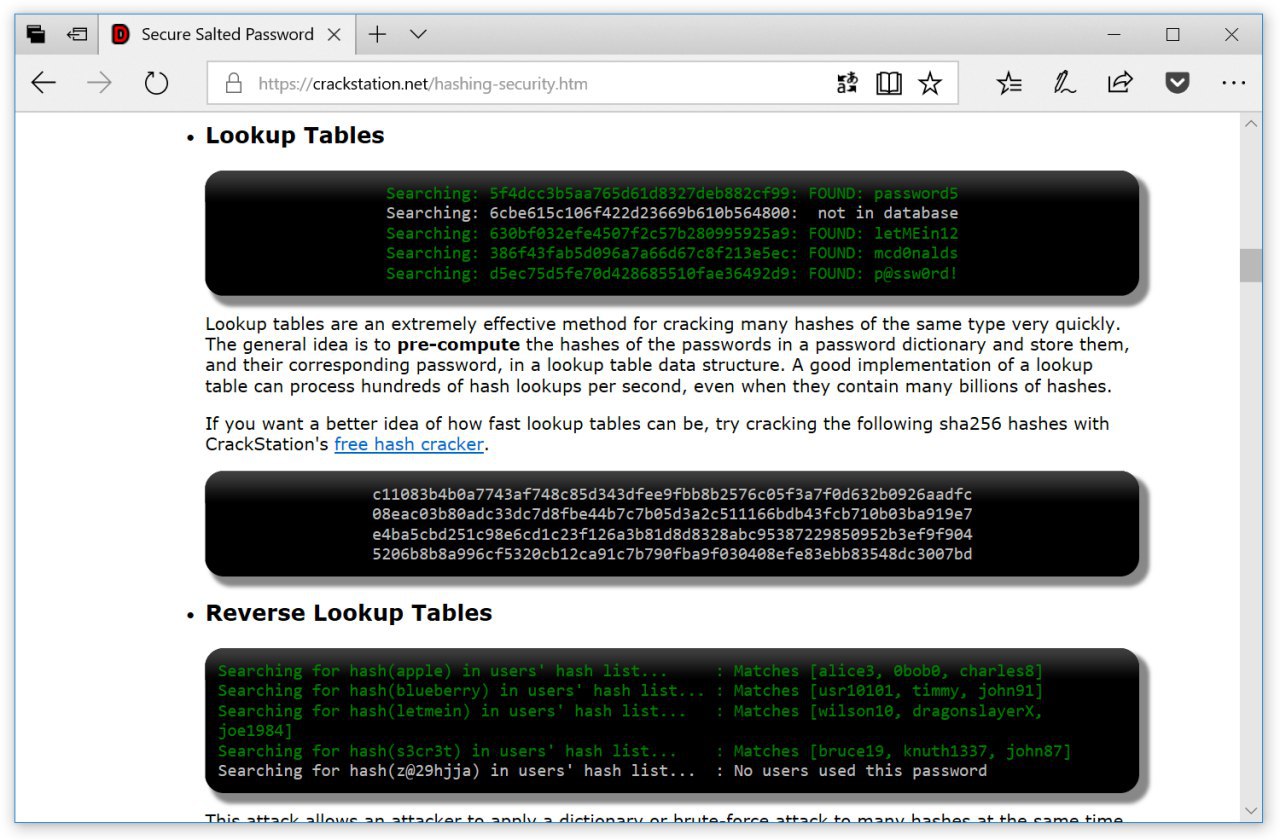Add notes with the pen icon
Image resolution: width=1280 pixels, height=840 pixels.
point(1064,84)
